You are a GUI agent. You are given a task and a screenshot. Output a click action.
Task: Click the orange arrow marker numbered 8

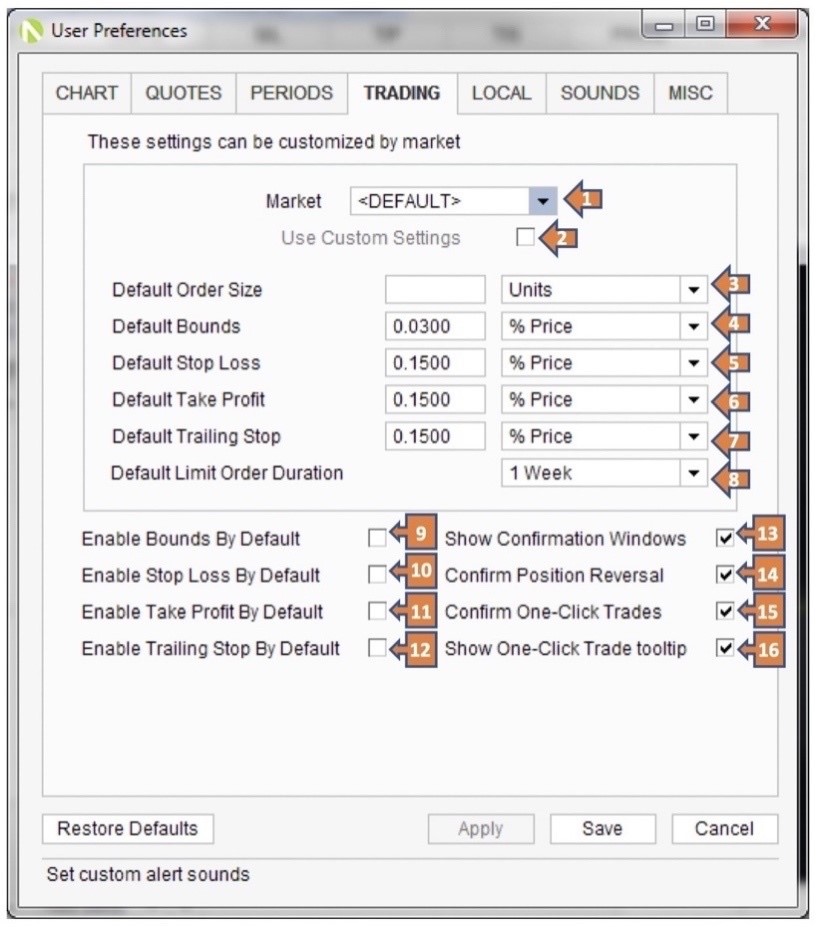point(732,478)
